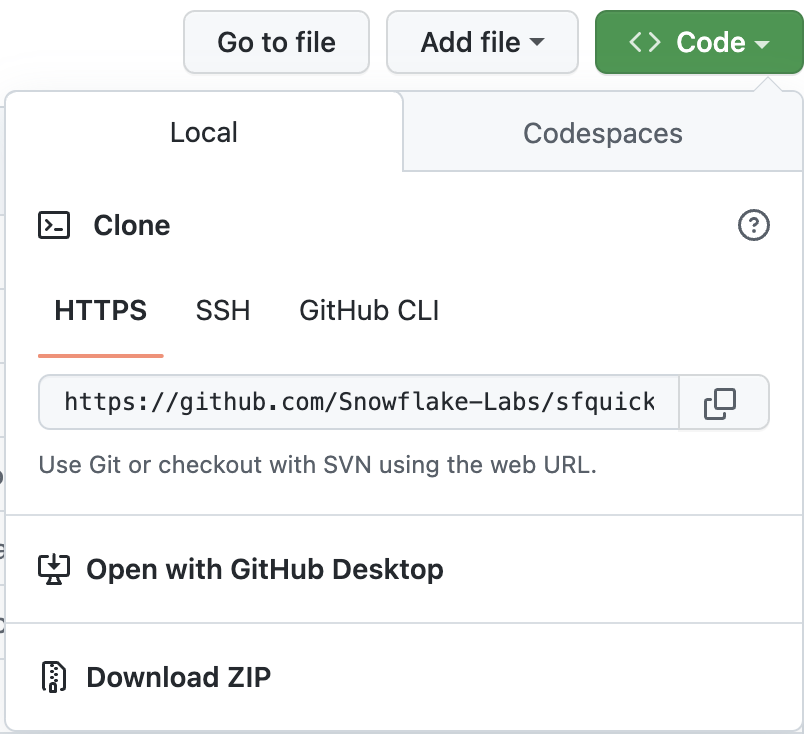The image size is (804, 734).
Task: Click the Go to file button
Action: click(x=276, y=42)
